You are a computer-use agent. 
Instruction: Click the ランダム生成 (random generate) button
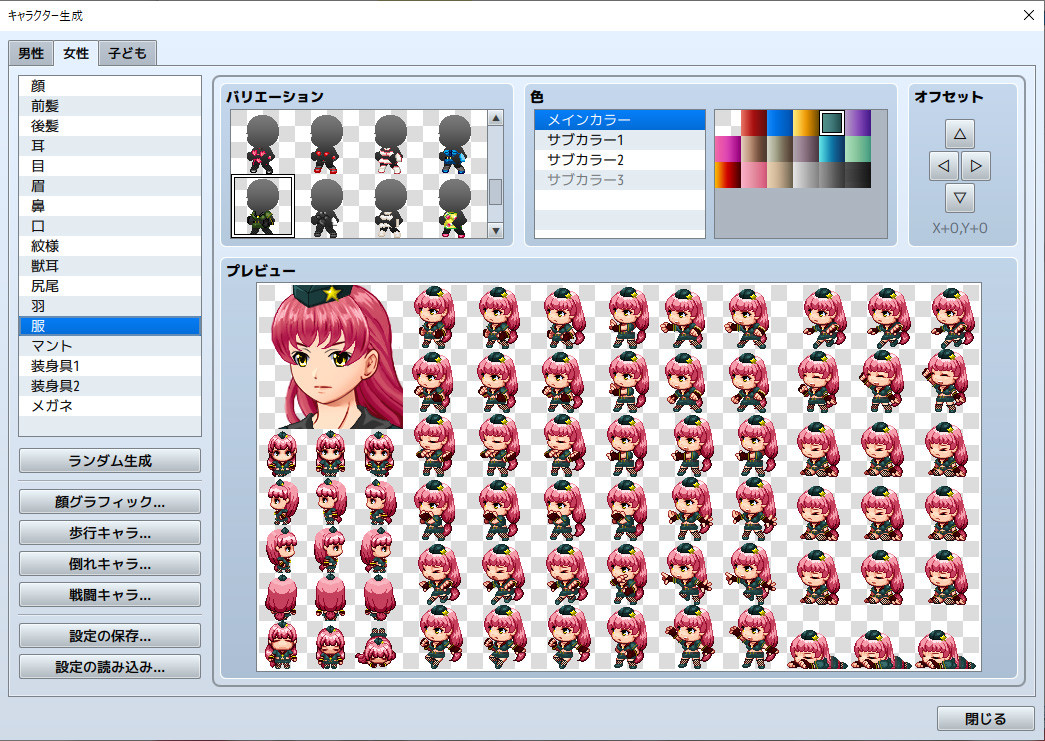(109, 461)
